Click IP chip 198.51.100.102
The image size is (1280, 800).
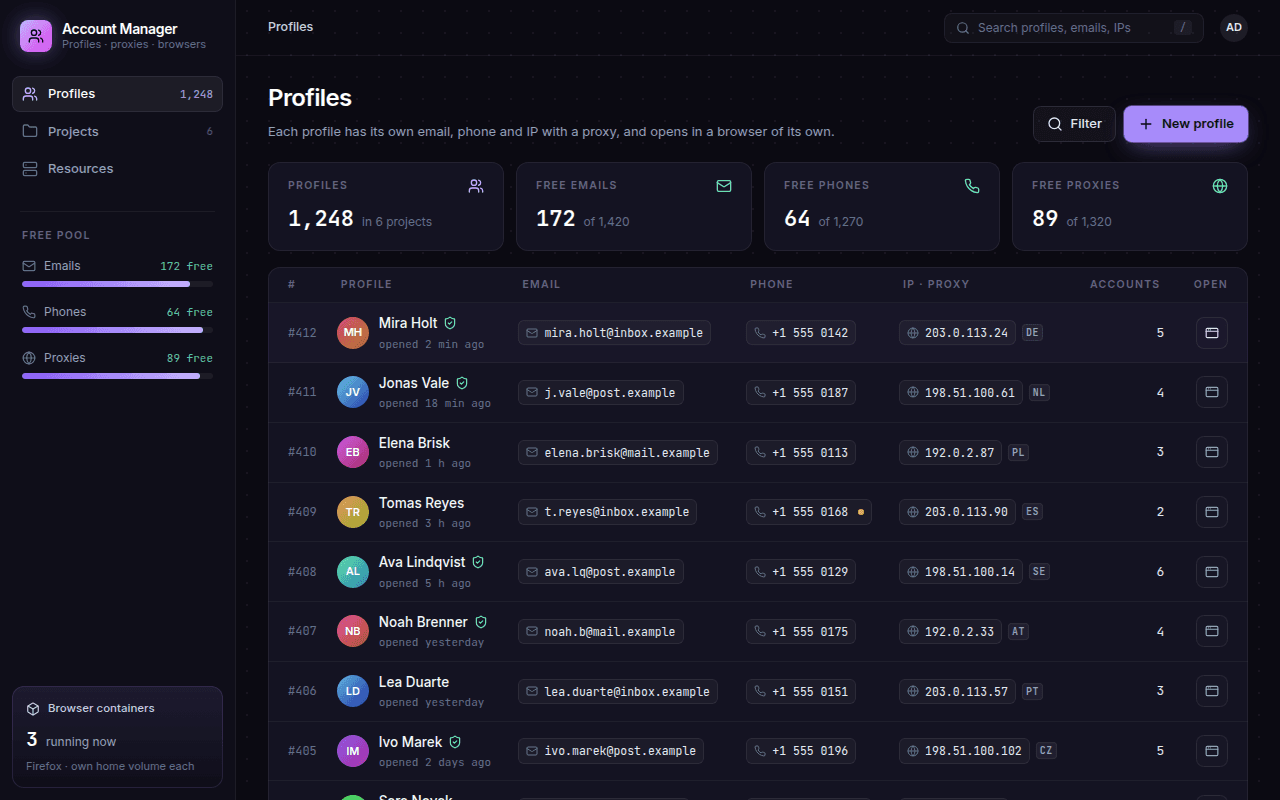tap(964, 751)
